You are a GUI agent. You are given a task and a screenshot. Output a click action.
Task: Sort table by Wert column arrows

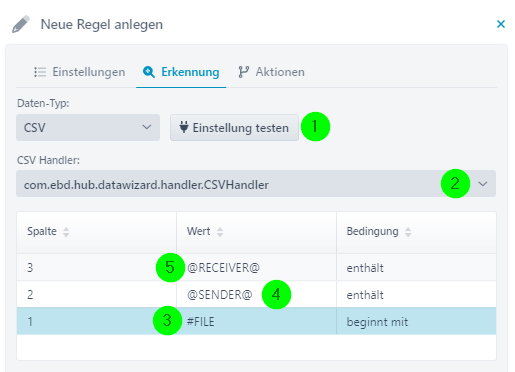click(x=220, y=232)
